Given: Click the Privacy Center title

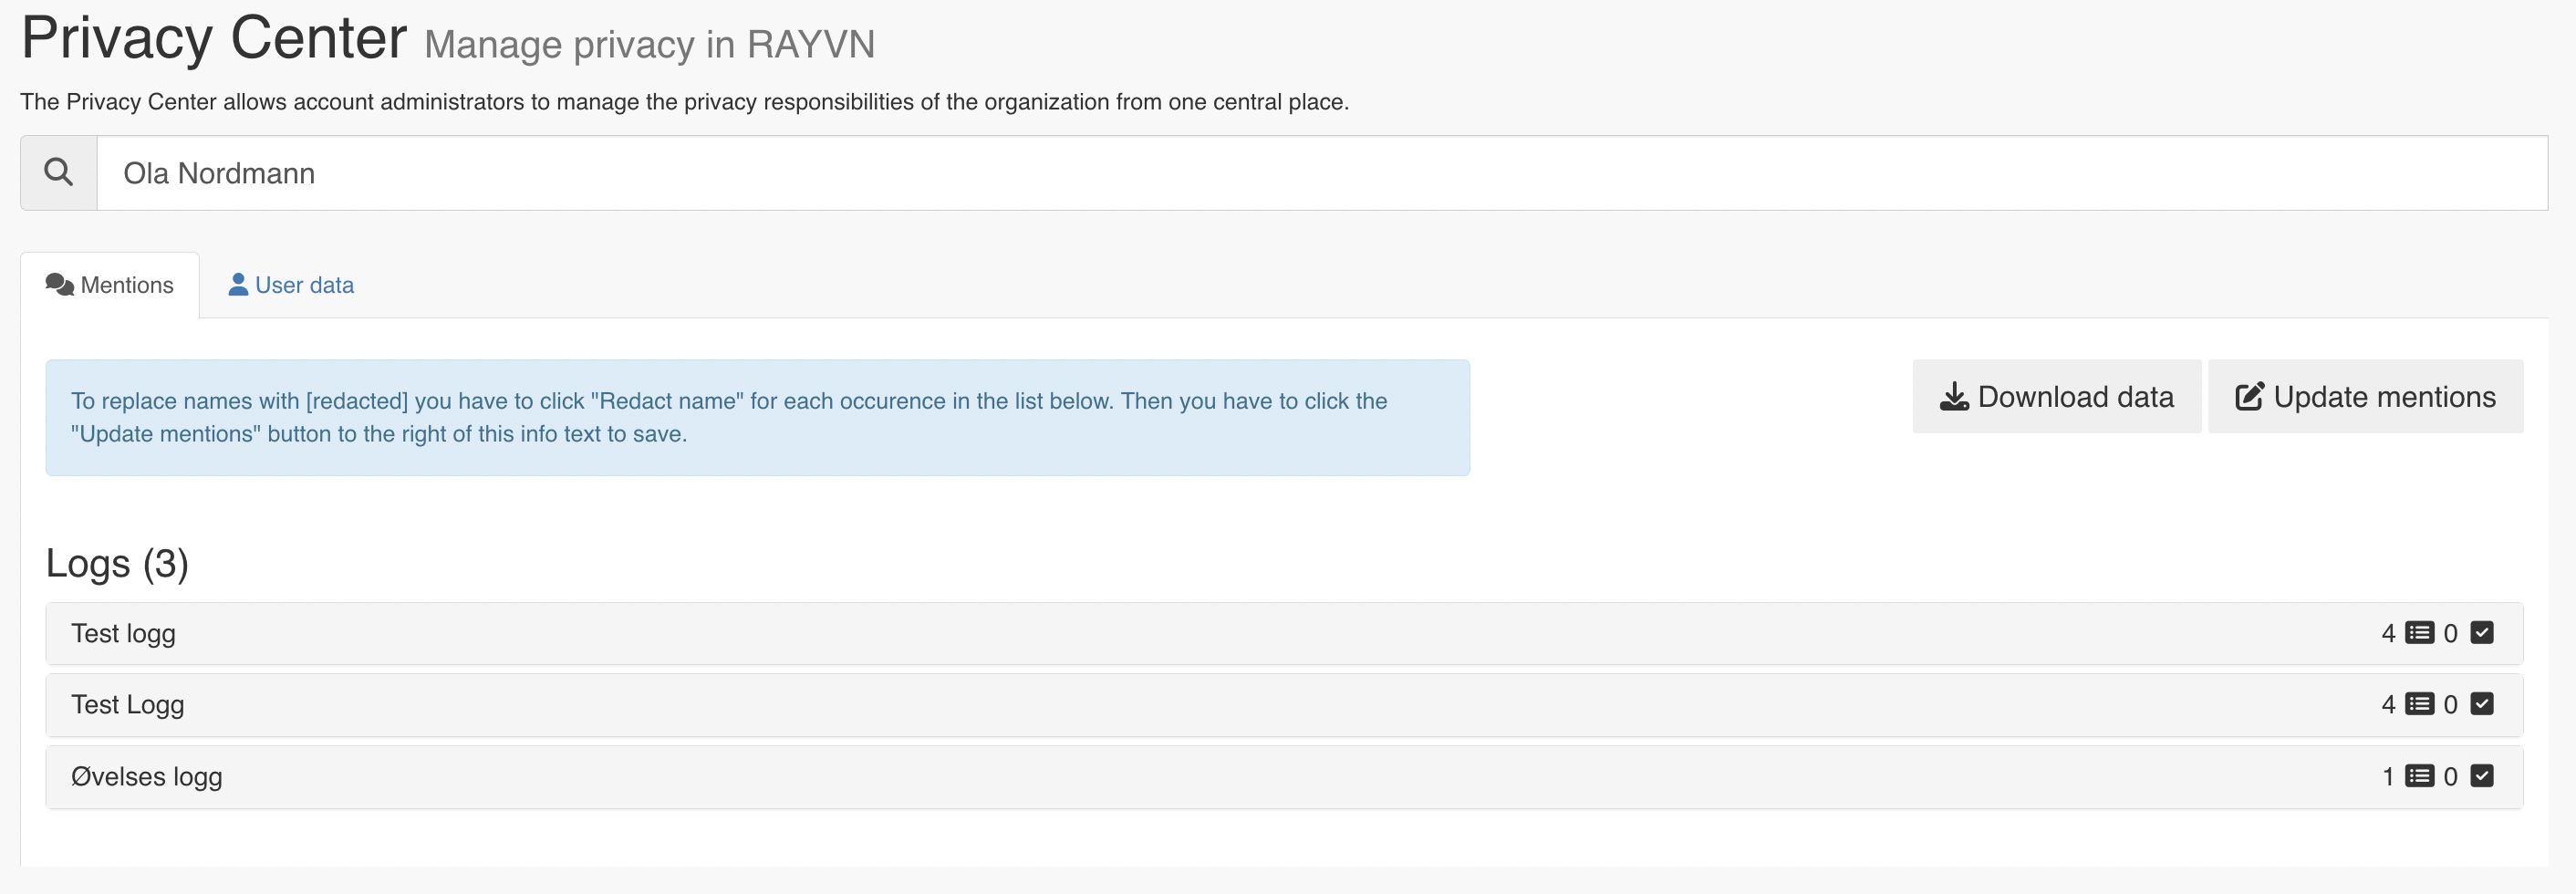Looking at the screenshot, I should (214, 38).
